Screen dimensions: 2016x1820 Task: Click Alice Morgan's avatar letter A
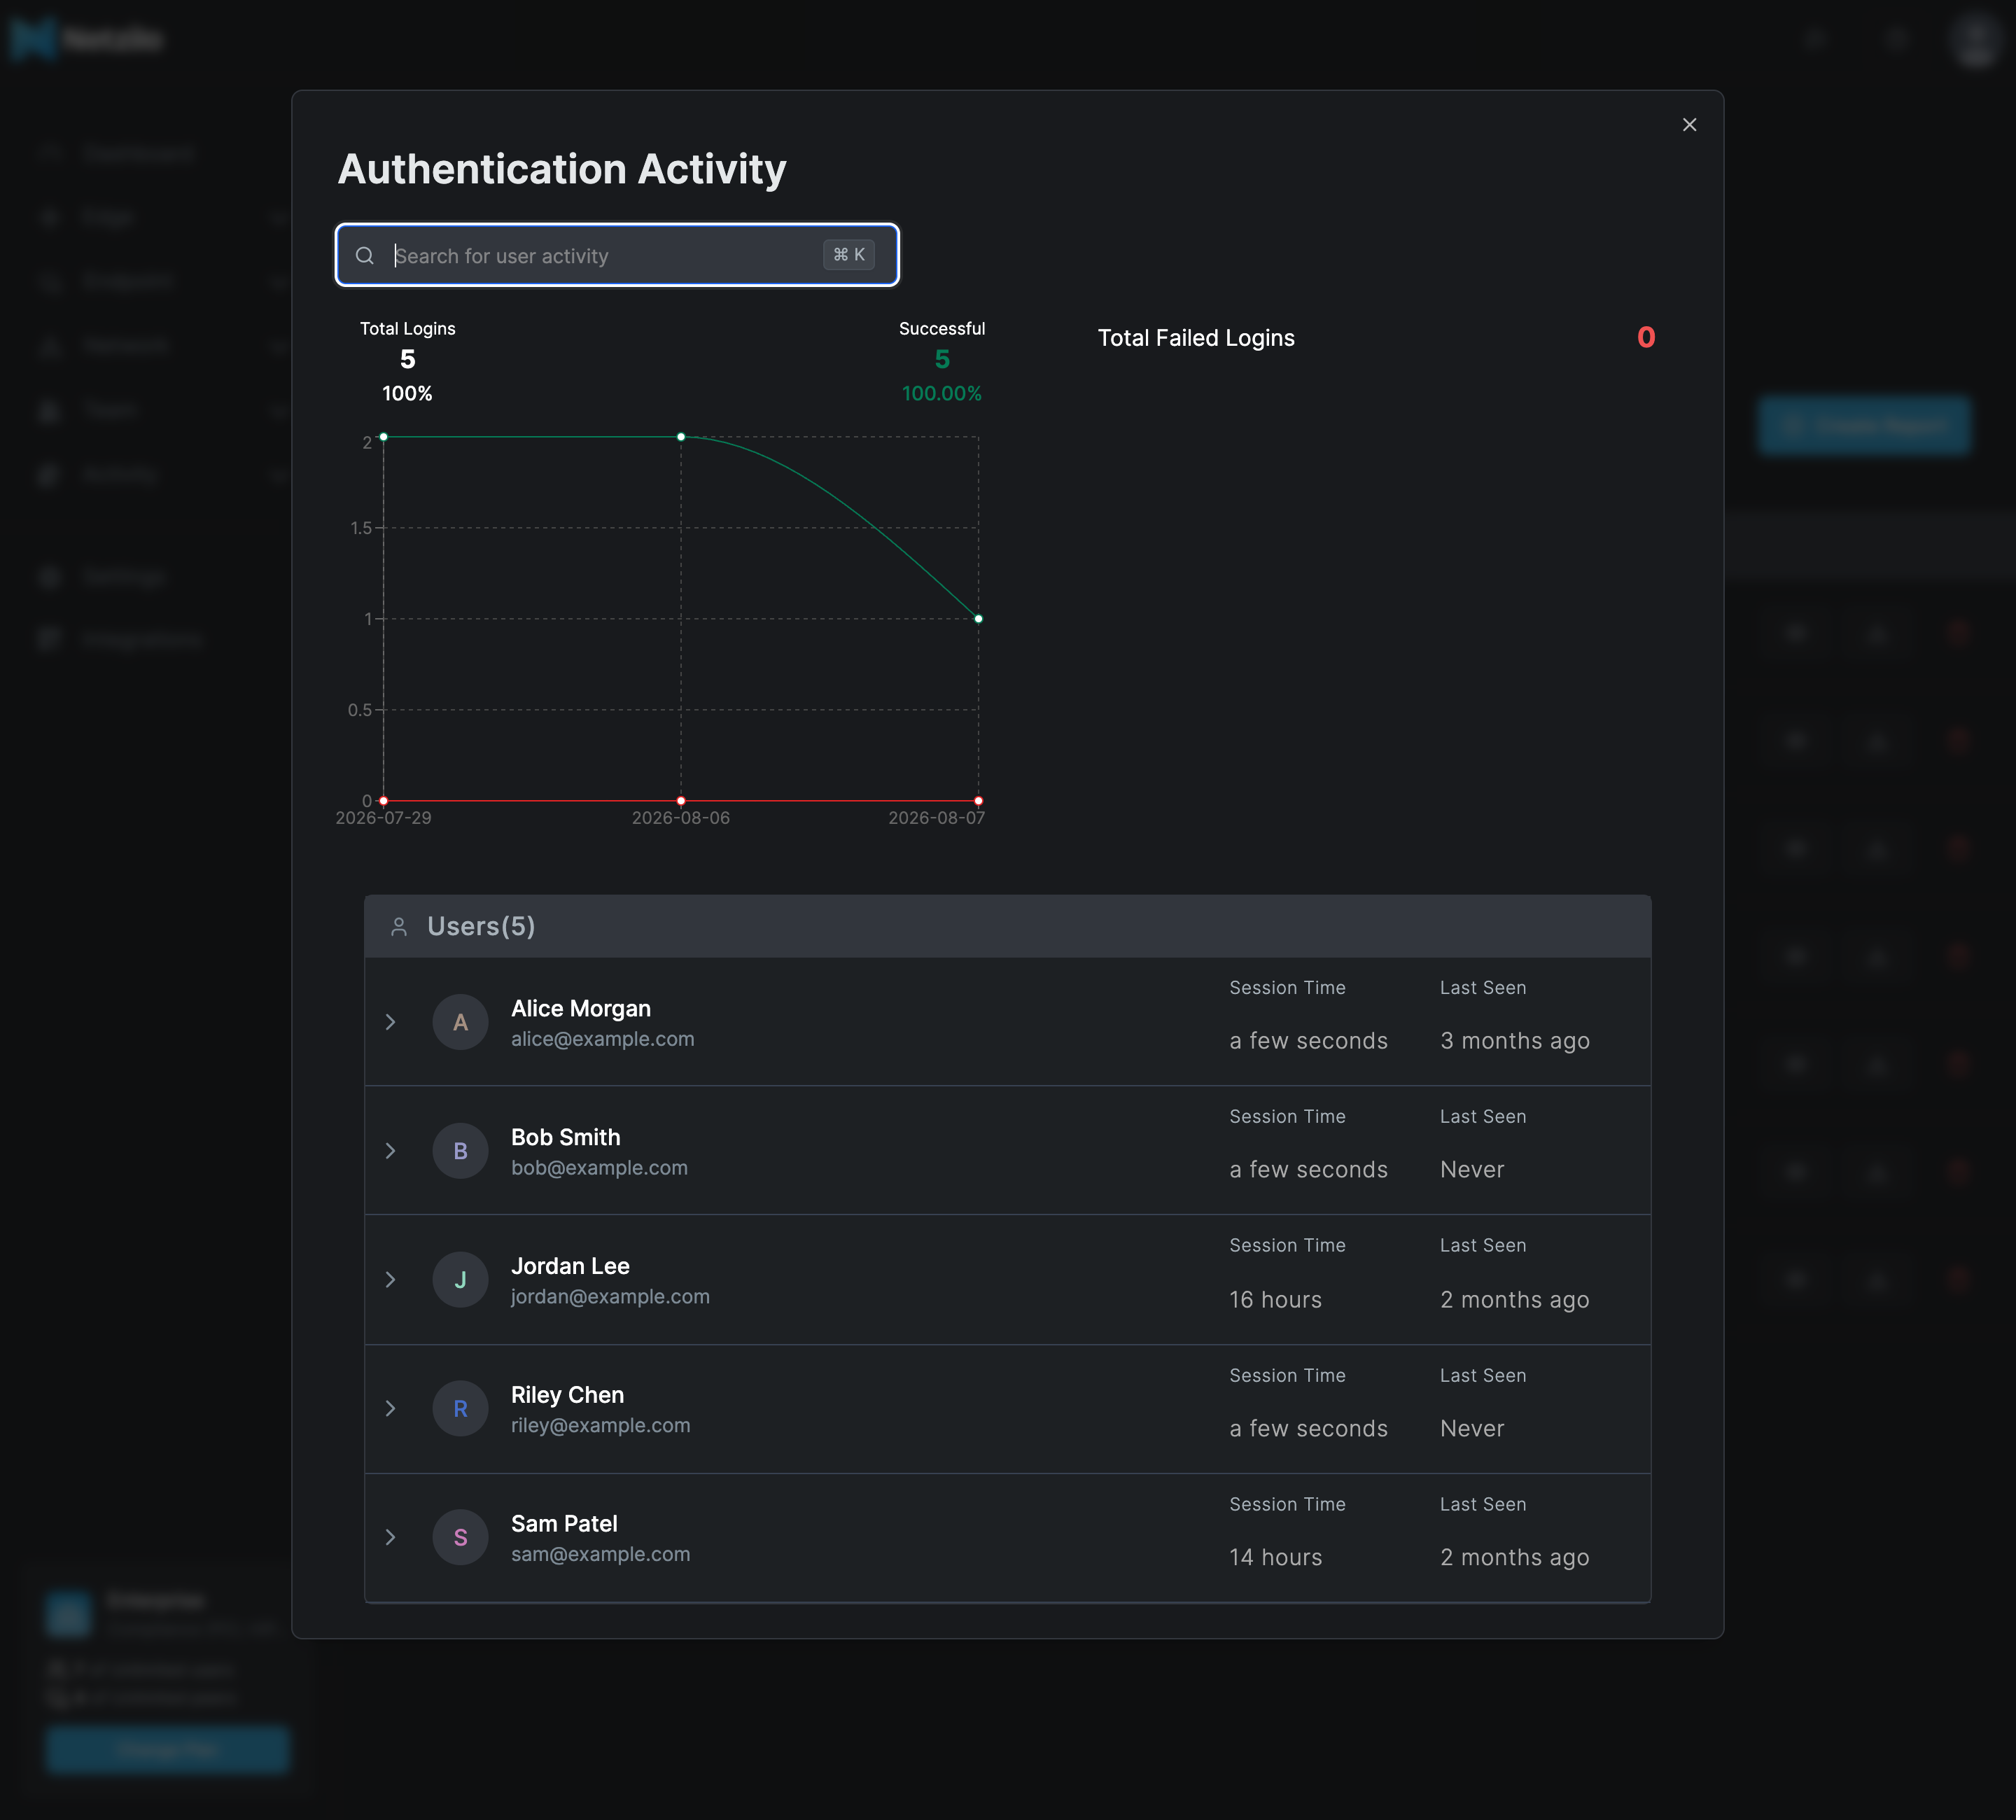(x=460, y=1022)
